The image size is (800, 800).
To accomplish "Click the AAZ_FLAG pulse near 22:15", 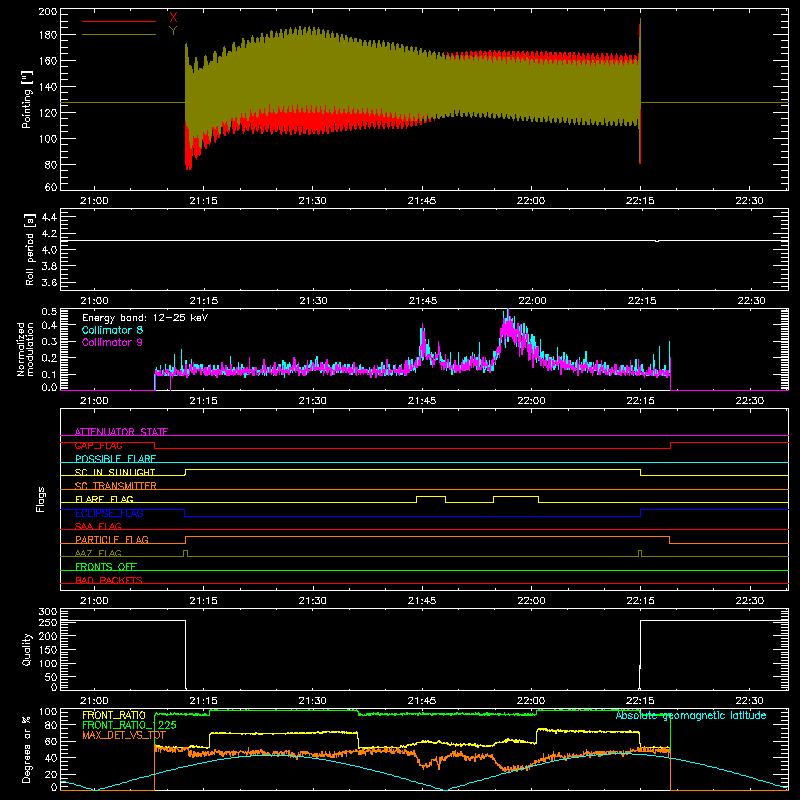I will pos(640,553).
